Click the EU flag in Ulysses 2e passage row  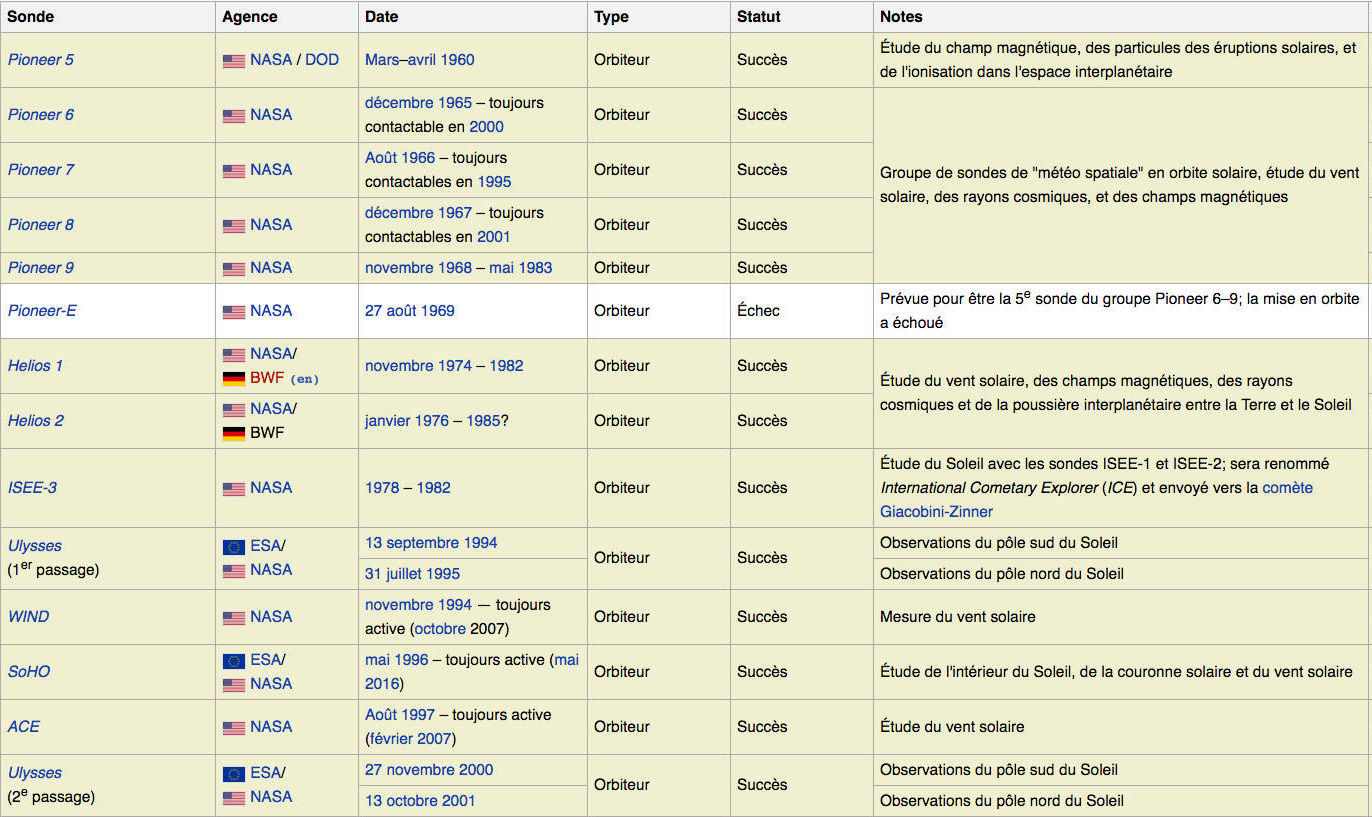pyautogui.click(x=233, y=774)
